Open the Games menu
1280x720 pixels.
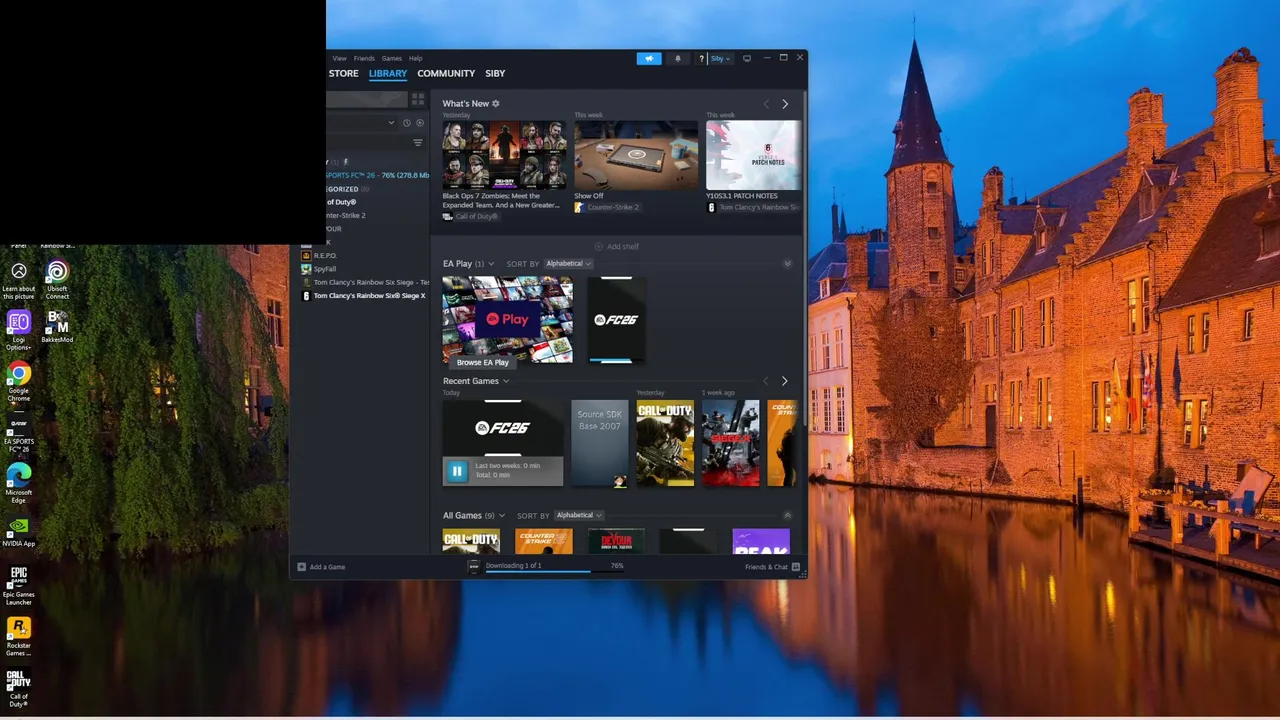point(392,58)
